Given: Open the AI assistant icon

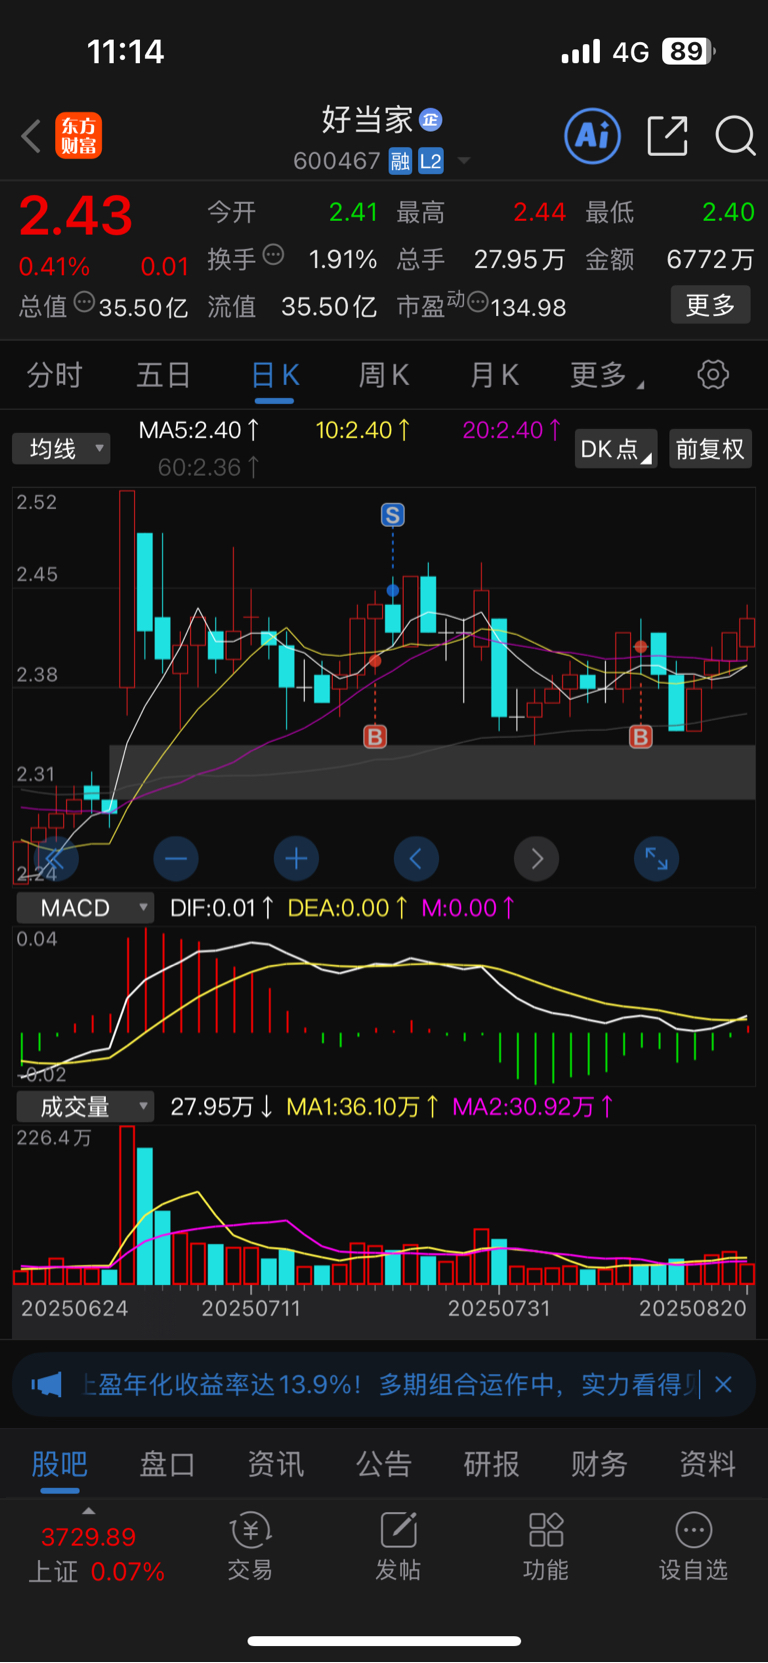Looking at the screenshot, I should (x=593, y=136).
